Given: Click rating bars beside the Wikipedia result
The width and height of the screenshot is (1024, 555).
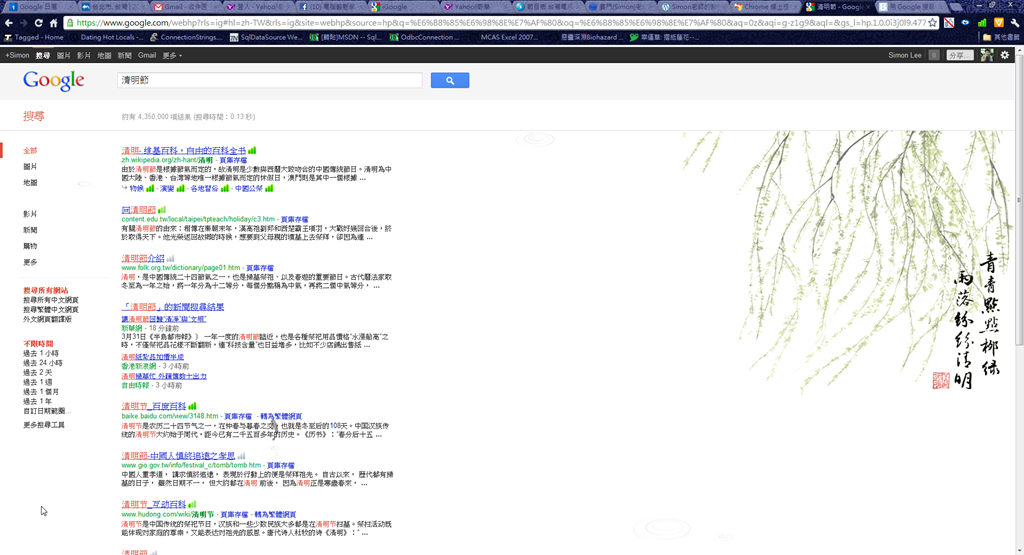Looking at the screenshot, I should (x=252, y=151).
